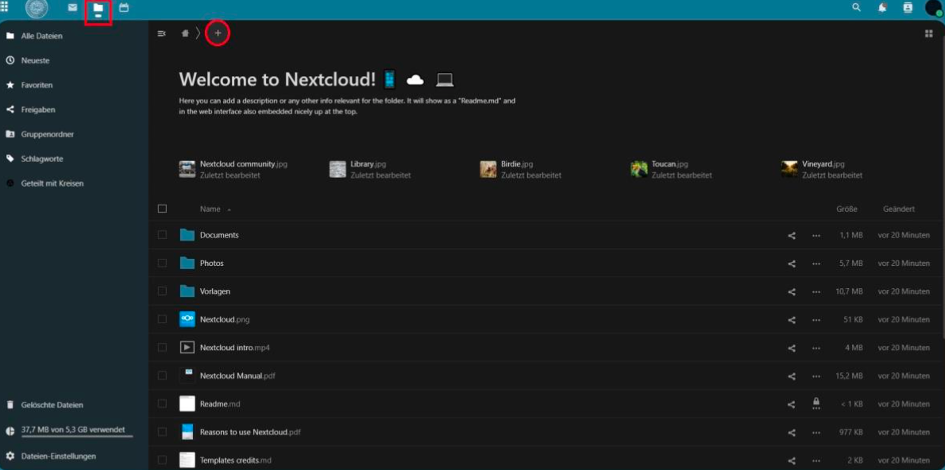Tick the select-all checkbox in header
Viewport: 945px width, 470px height.
click(162, 209)
